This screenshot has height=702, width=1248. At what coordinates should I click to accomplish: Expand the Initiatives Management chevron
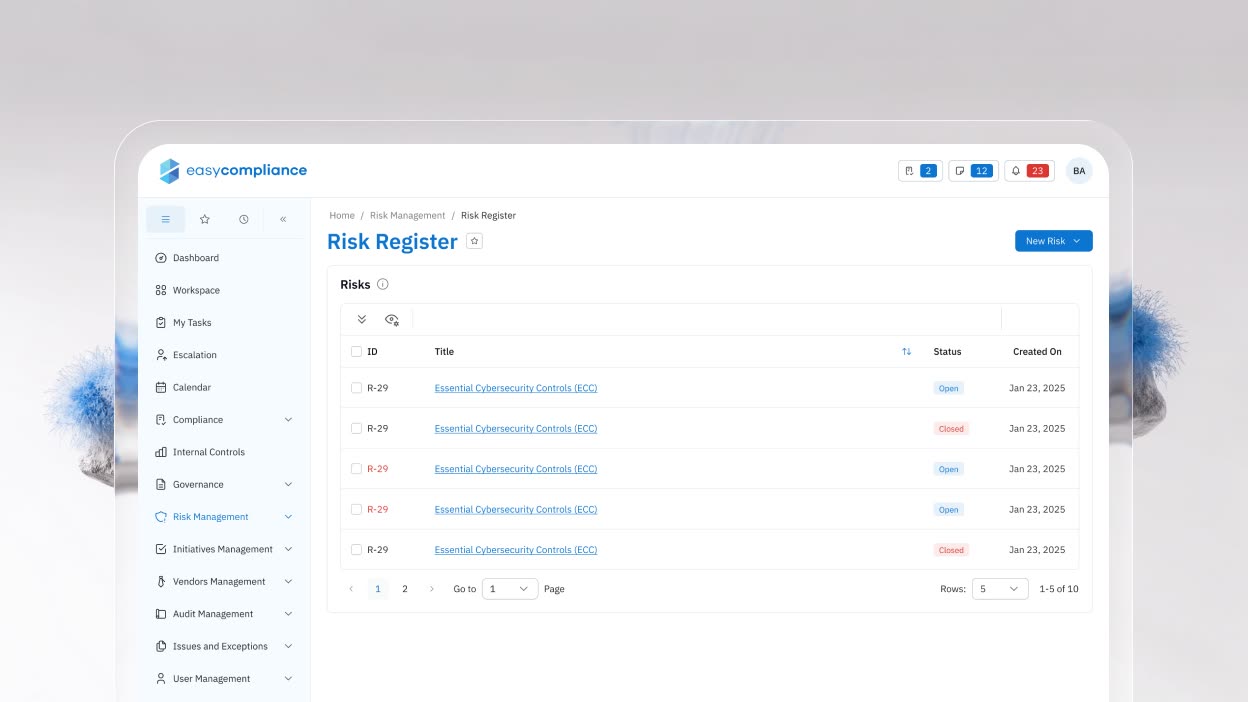[289, 549]
